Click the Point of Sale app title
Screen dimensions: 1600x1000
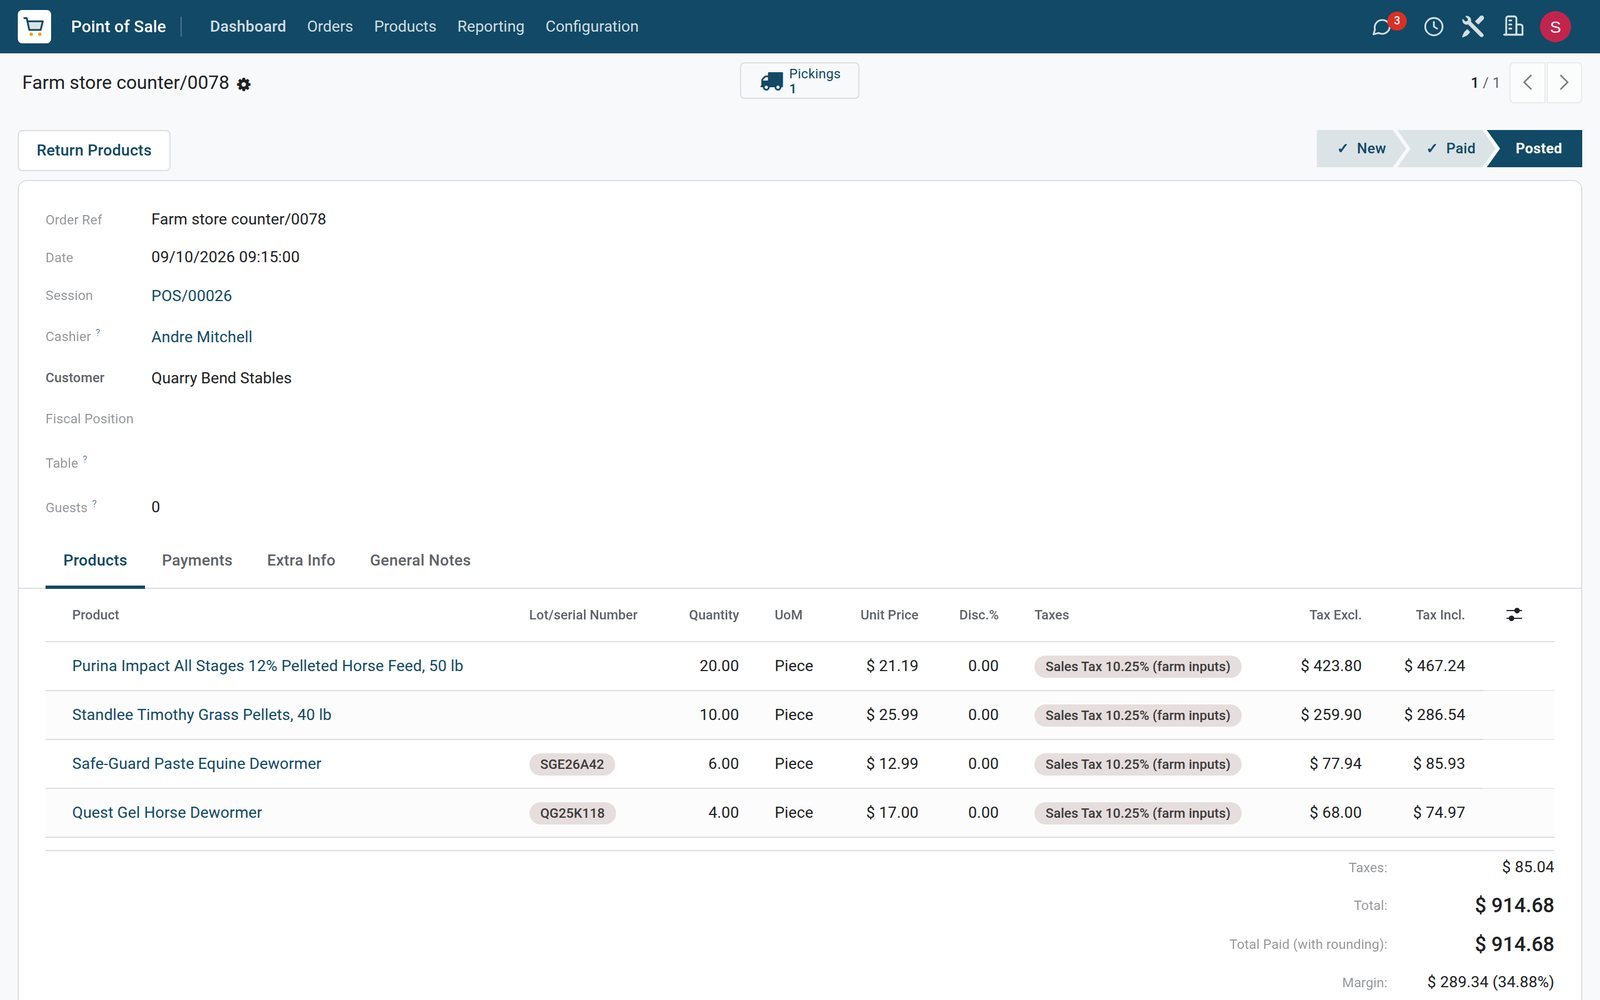119,26
